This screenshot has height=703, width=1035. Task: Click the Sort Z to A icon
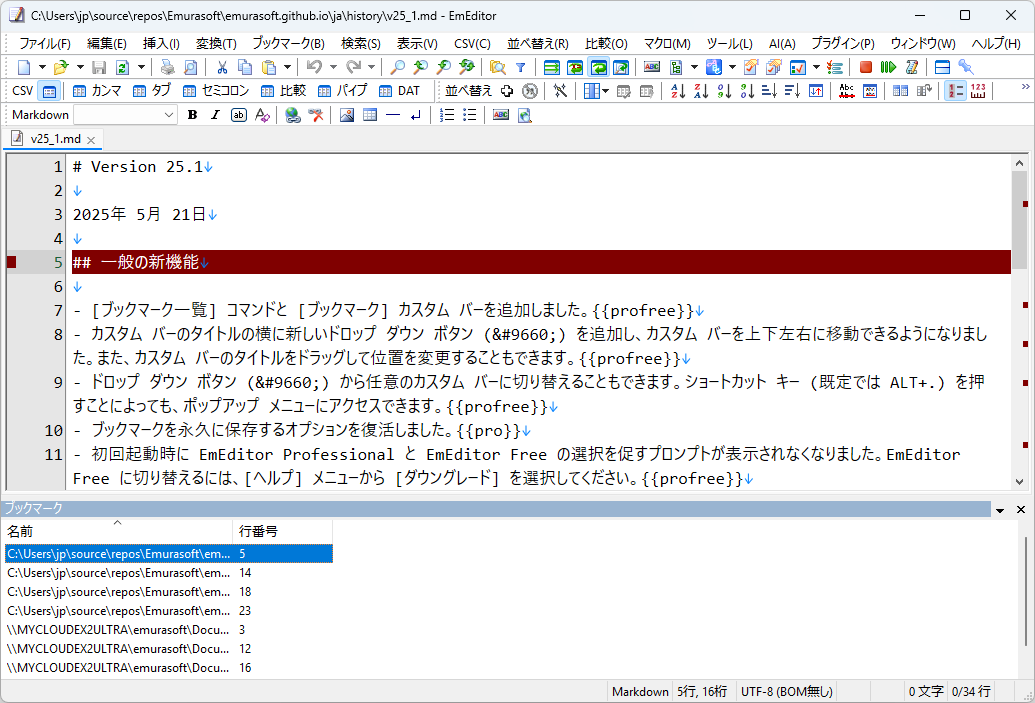701,91
